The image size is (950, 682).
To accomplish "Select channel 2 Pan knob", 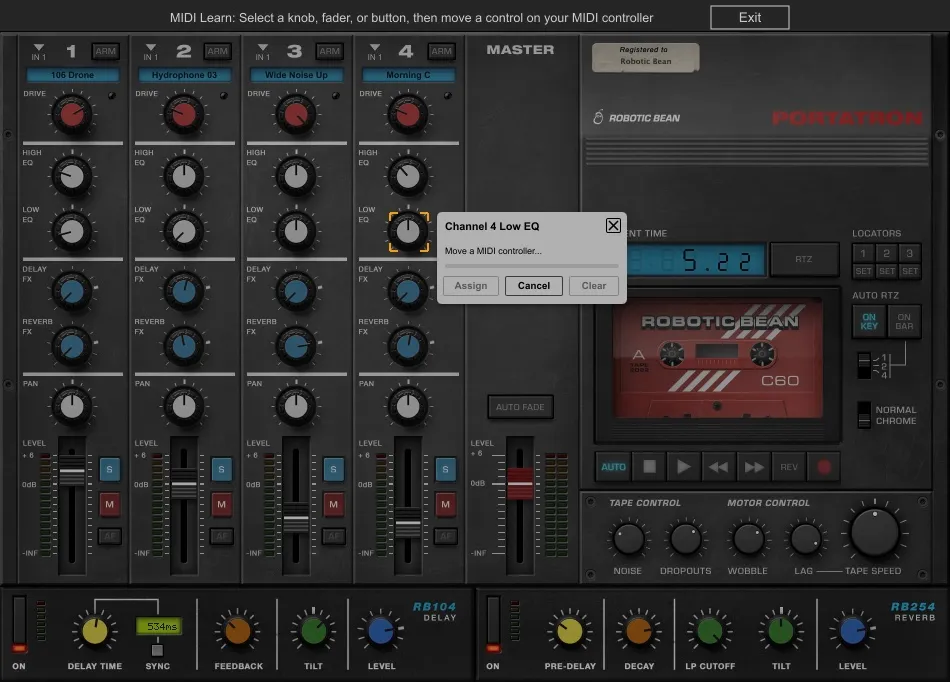I will click(184, 406).
